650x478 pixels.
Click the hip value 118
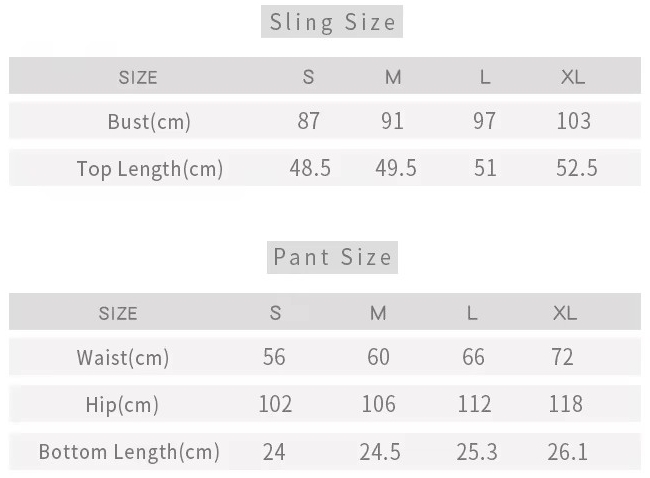(x=566, y=404)
